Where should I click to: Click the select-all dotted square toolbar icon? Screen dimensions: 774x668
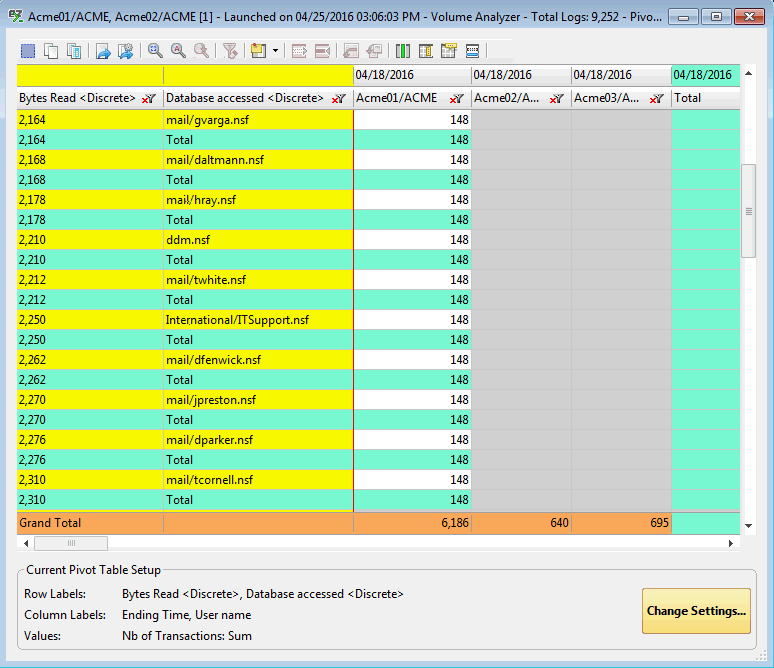[x=28, y=51]
